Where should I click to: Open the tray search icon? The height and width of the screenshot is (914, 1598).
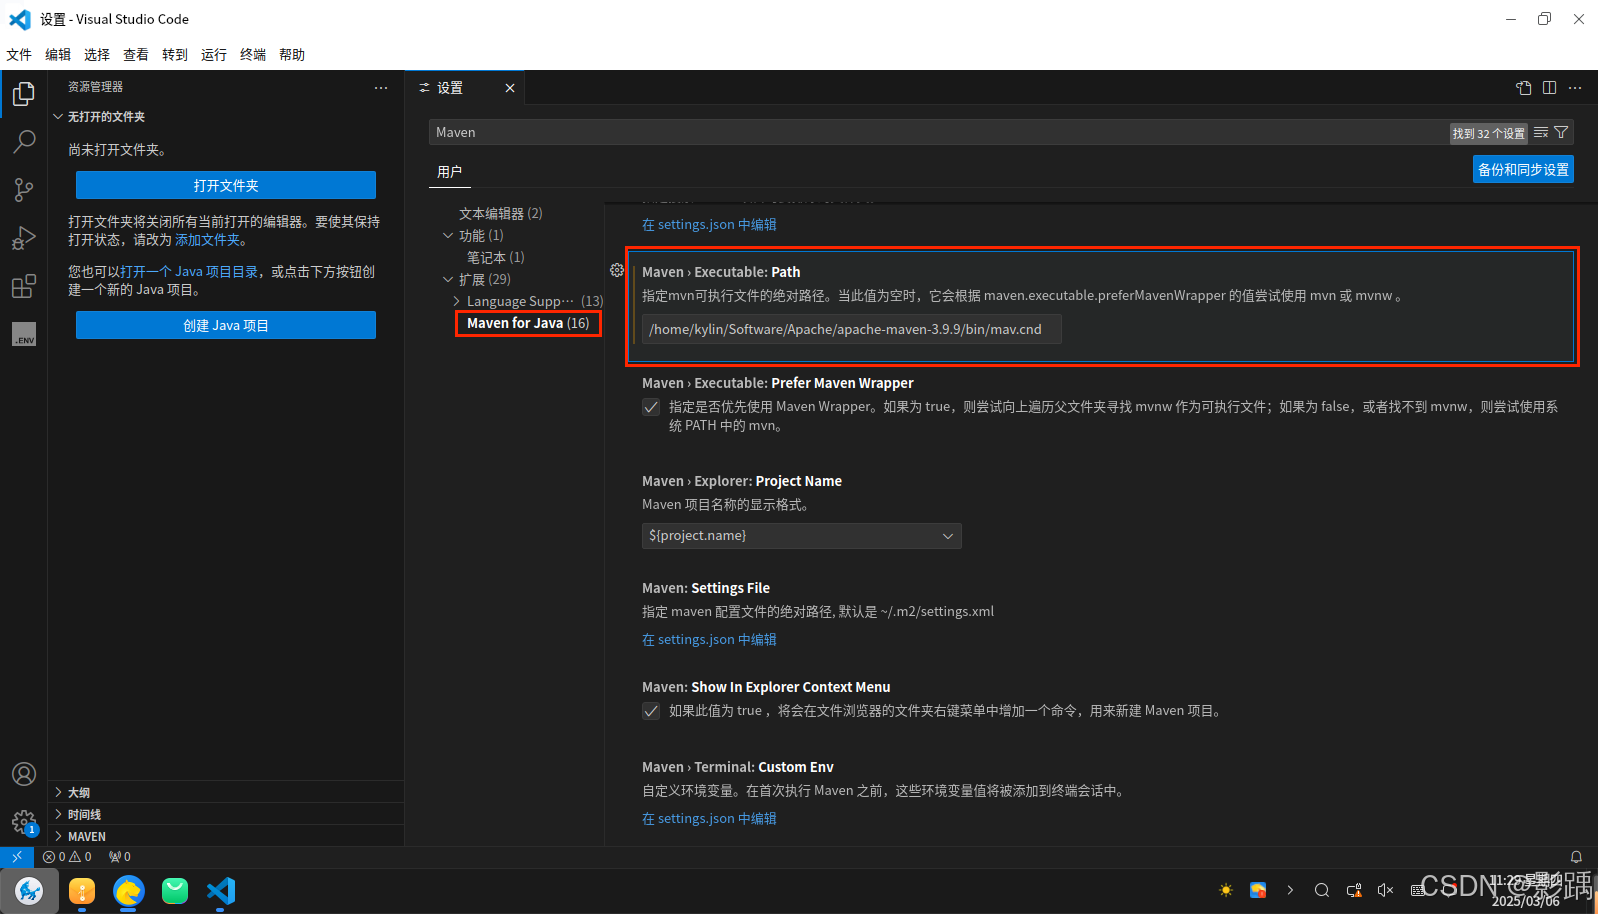(x=1322, y=890)
